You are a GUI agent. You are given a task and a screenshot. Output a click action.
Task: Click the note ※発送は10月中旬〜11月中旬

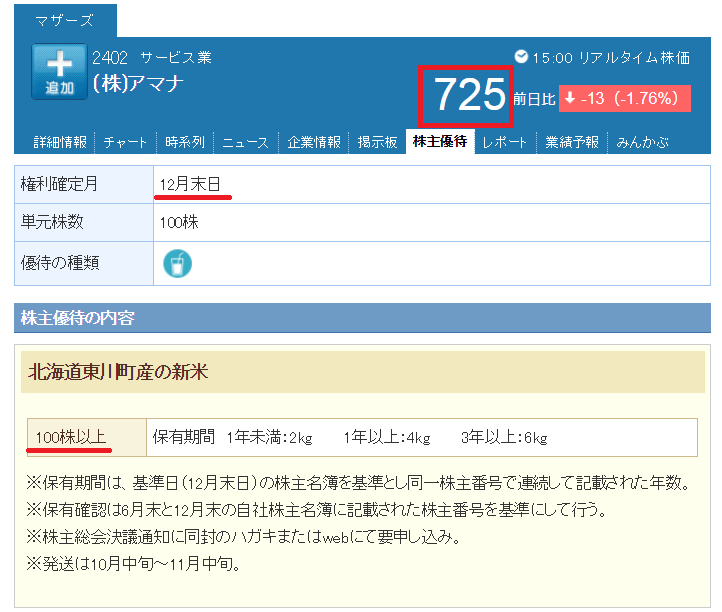pos(134,563)
